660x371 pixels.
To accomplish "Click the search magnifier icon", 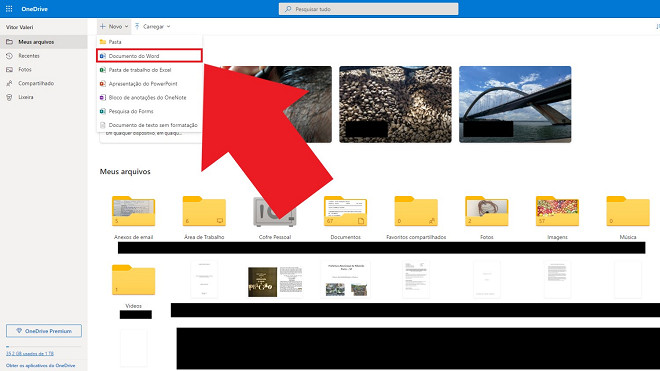I will (x=288, y=9).
